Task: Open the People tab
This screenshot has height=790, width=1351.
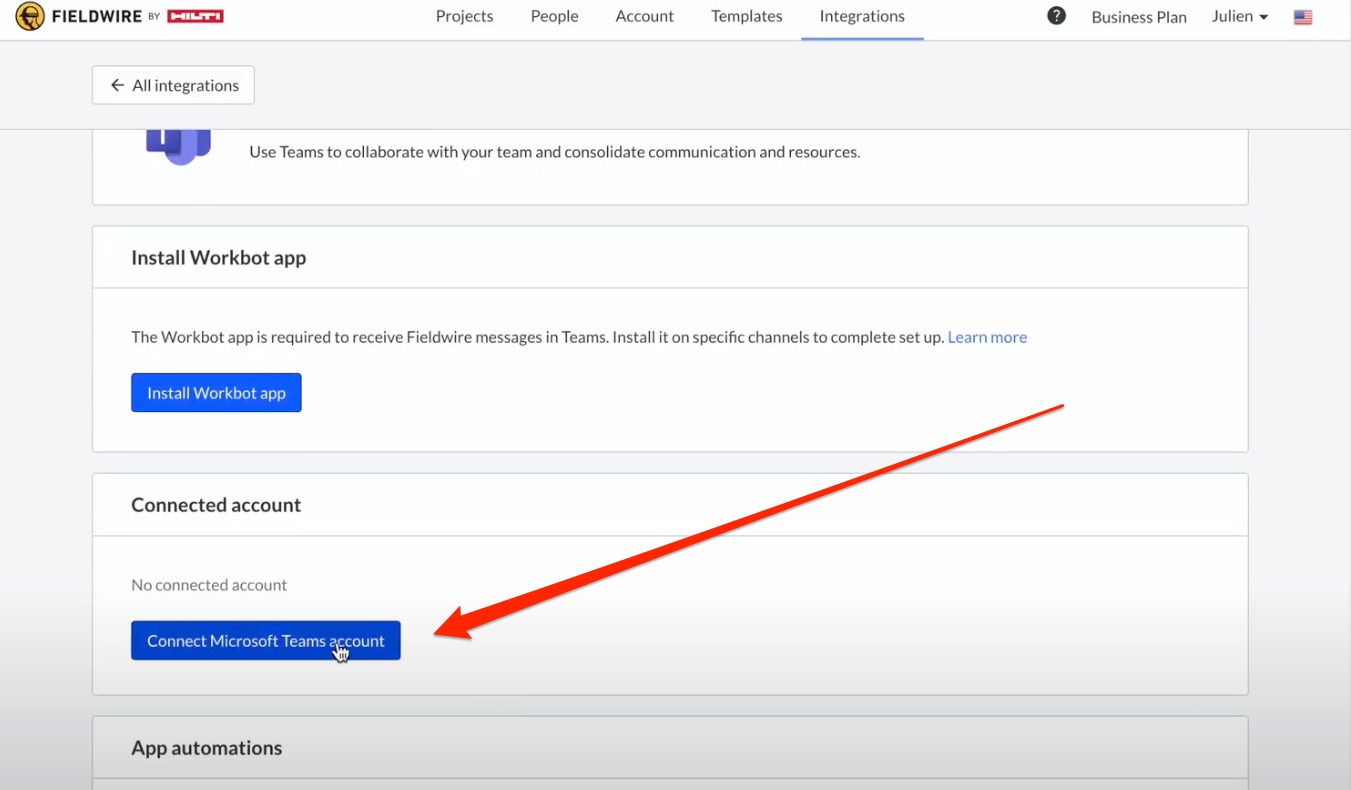Action: click(x=555, y=16)
